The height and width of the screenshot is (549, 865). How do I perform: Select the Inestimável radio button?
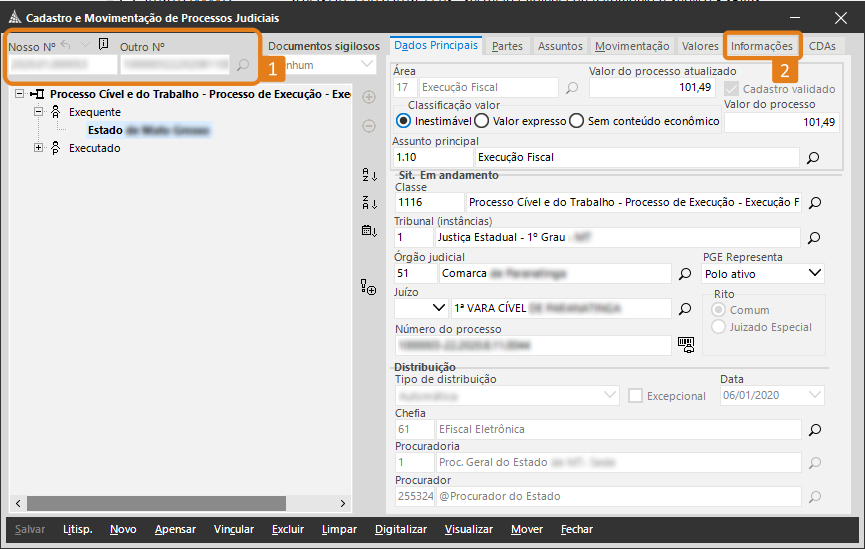click(404, 121)
